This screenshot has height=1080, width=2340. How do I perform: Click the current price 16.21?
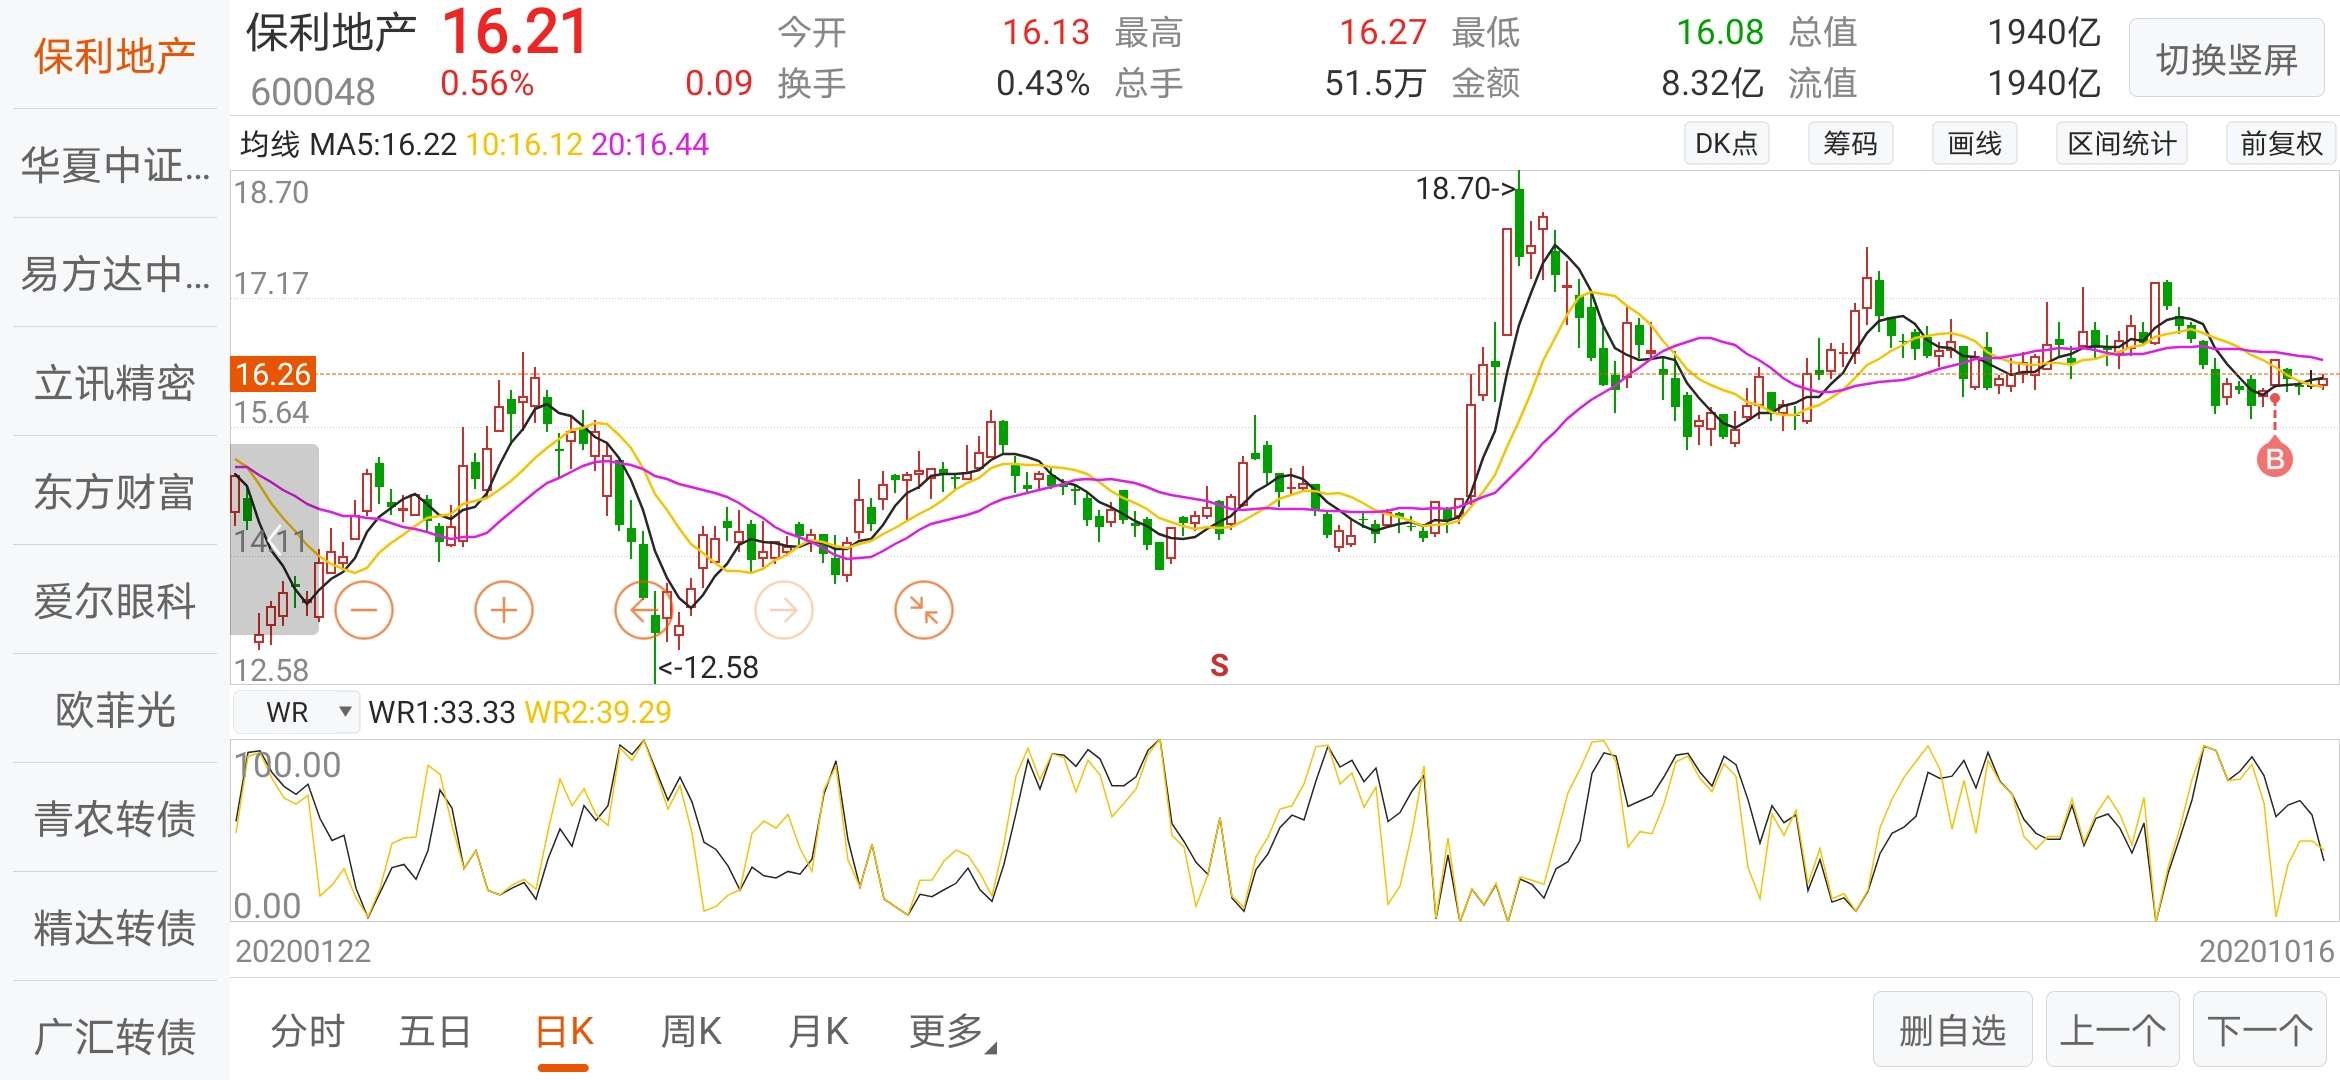pyautogui.click(x=514, y=32)
